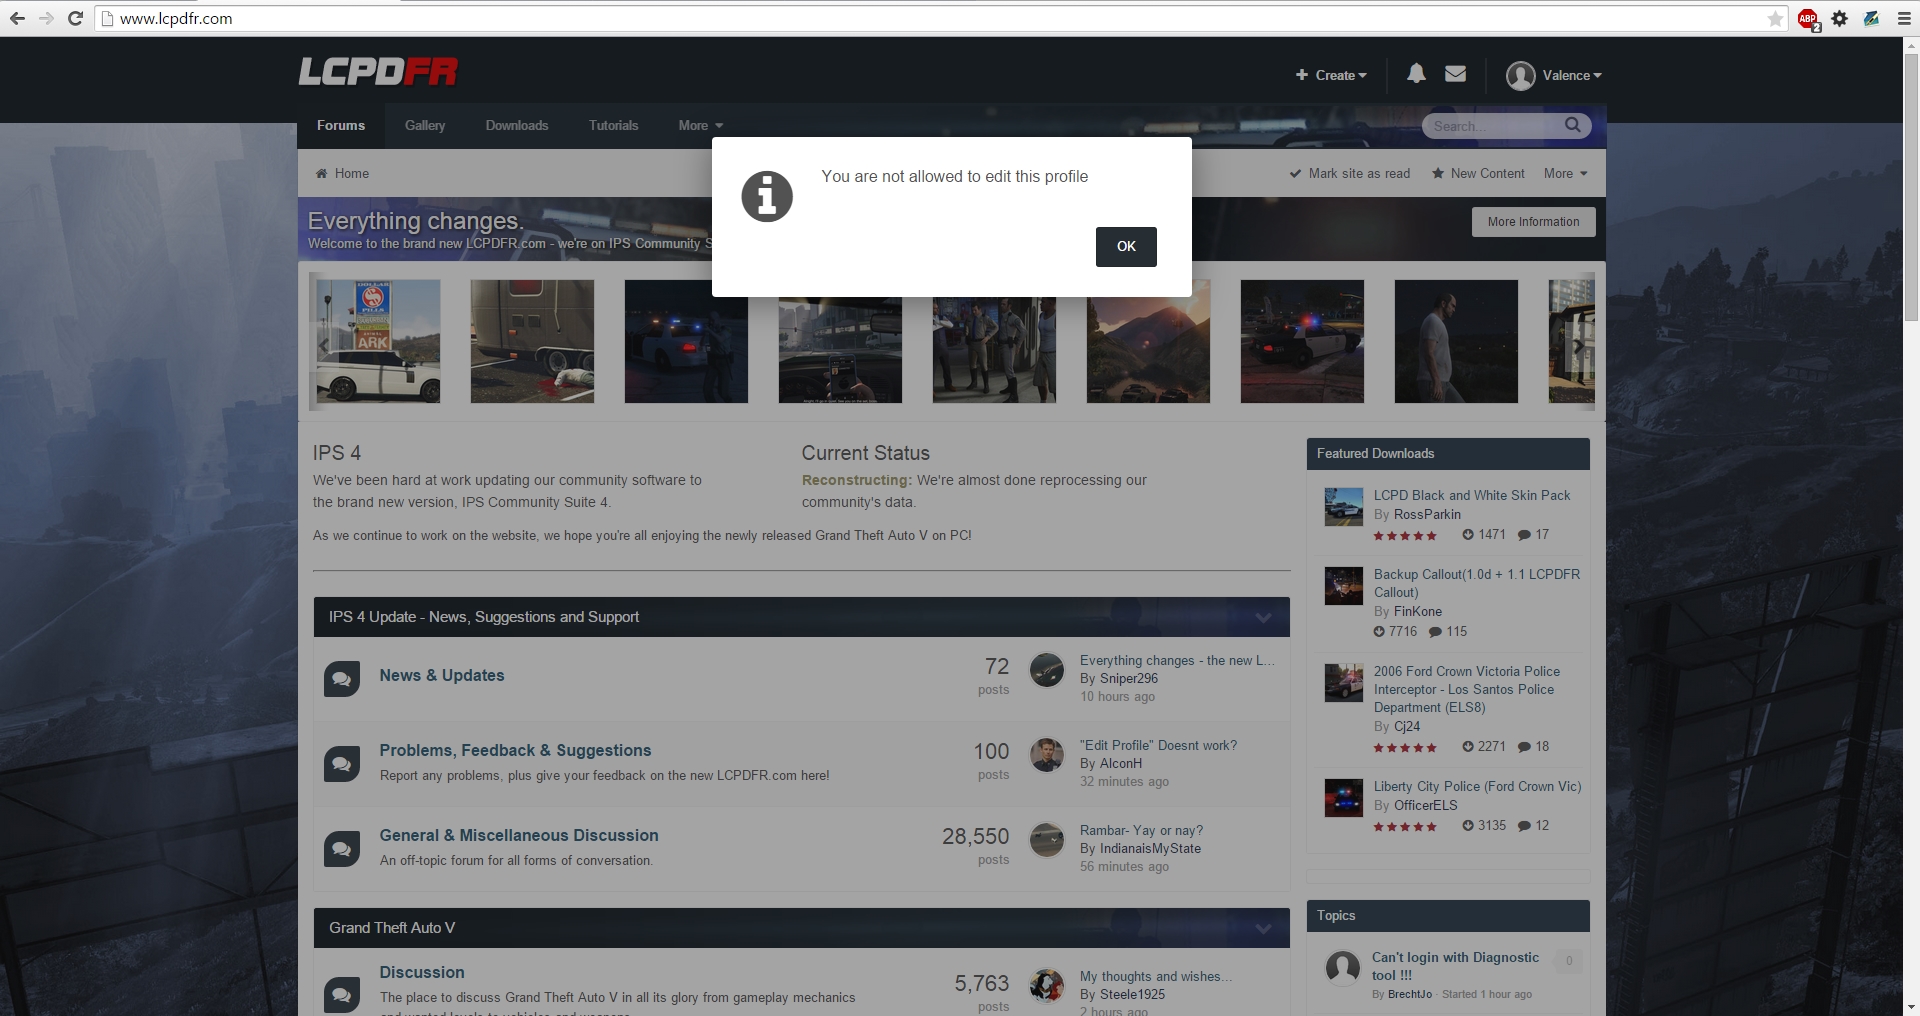Click the browser address bar
The width and height of the screenshot is (1920, 1016).
pyautogui.click(x=940, y=18)
